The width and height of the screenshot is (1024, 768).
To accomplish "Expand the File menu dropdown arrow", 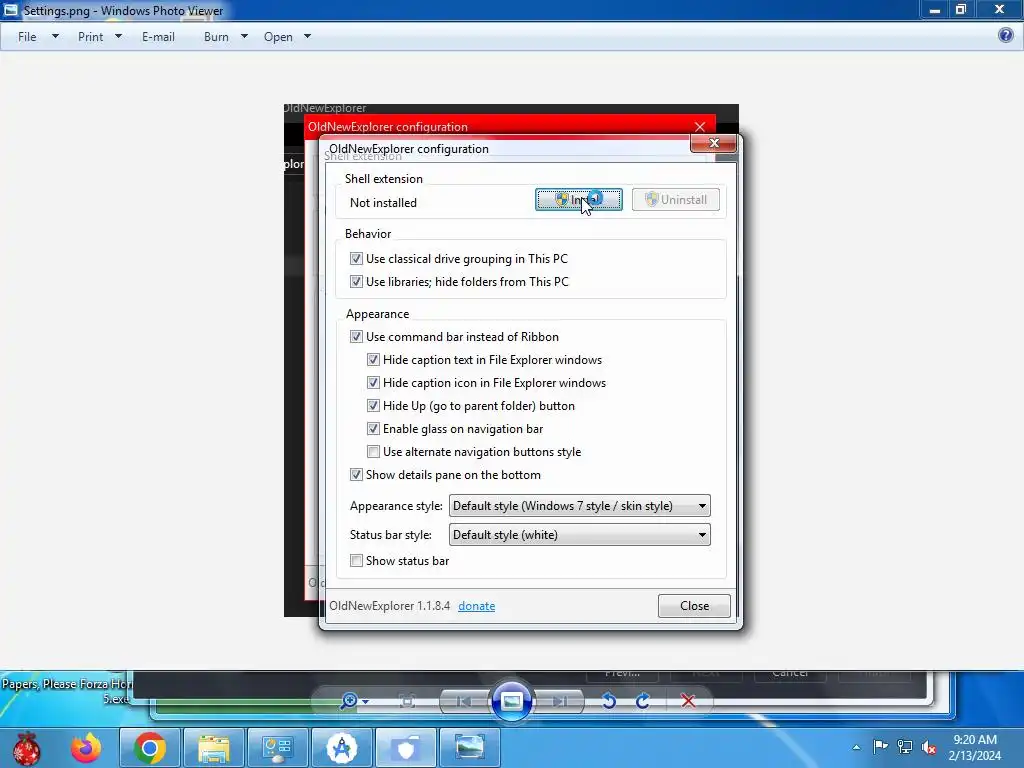I will pyautogui.click(x=56, y=37).
